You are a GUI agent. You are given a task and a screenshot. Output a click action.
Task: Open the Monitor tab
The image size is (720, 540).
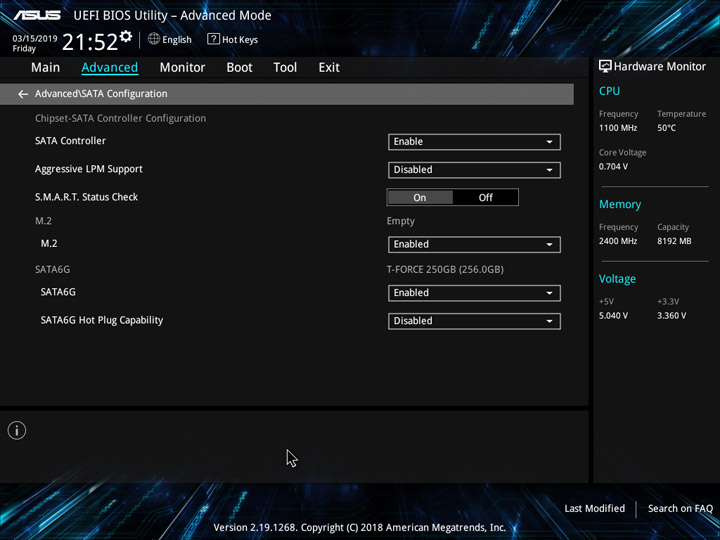182,68
